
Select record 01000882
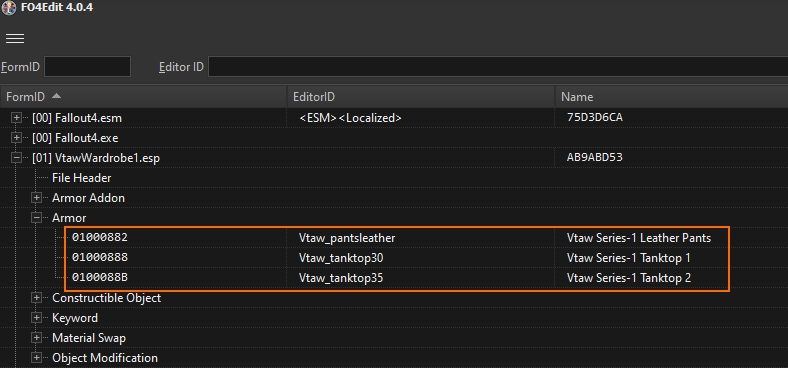click(x=100, y=237)
